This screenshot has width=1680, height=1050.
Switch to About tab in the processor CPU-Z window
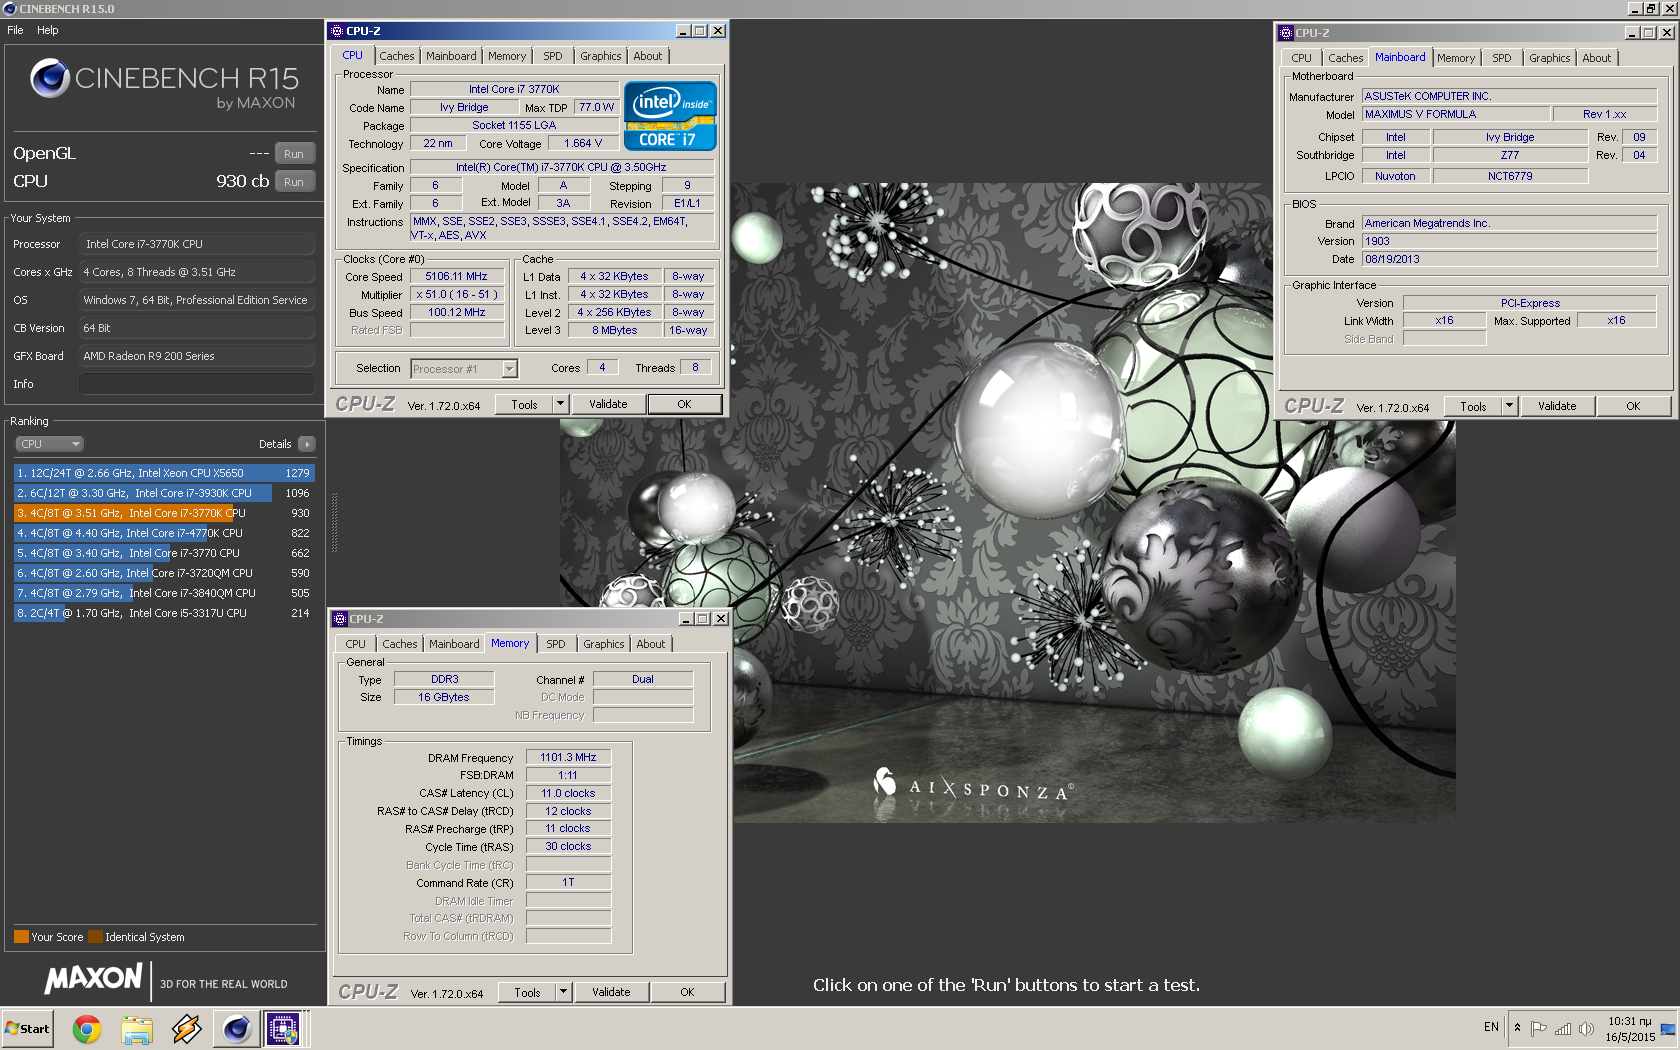point(648,56)
